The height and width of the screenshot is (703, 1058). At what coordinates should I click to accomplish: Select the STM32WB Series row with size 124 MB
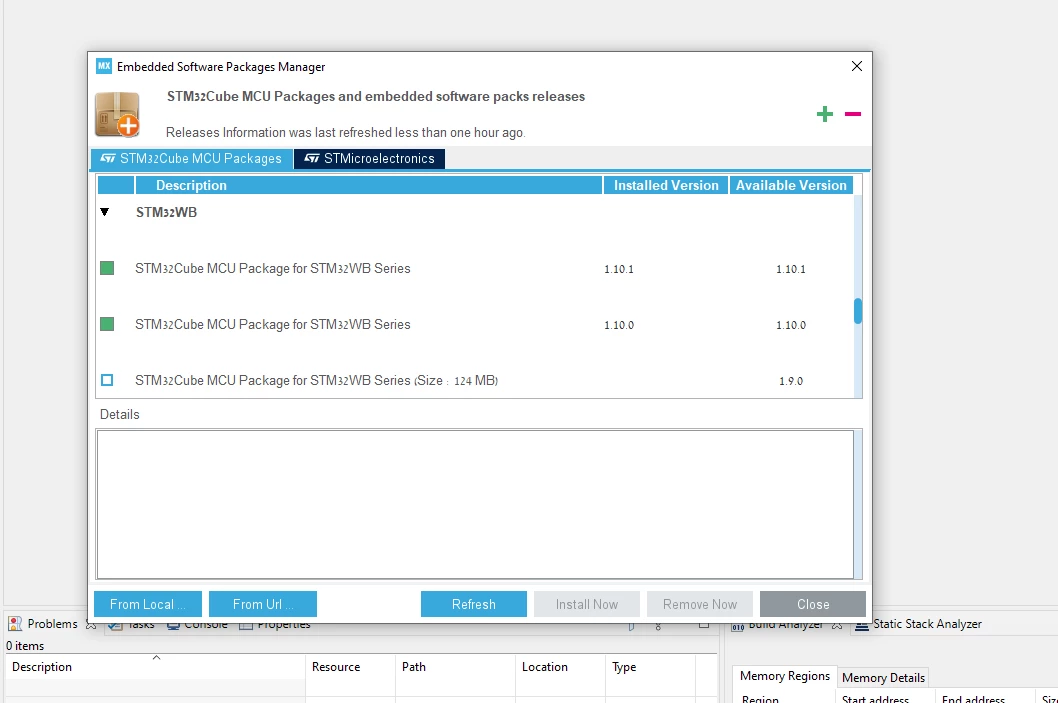point(476,381)
